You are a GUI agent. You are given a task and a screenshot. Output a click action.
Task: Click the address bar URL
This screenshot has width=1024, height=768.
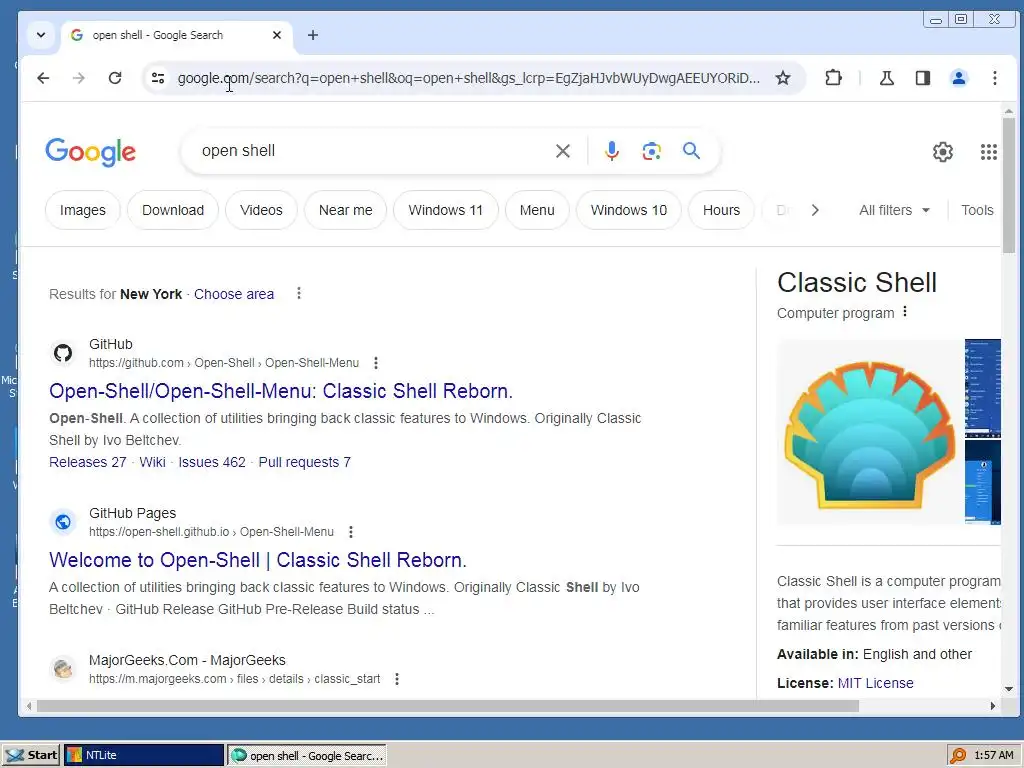pyautogui.click(x=468, y=78)
